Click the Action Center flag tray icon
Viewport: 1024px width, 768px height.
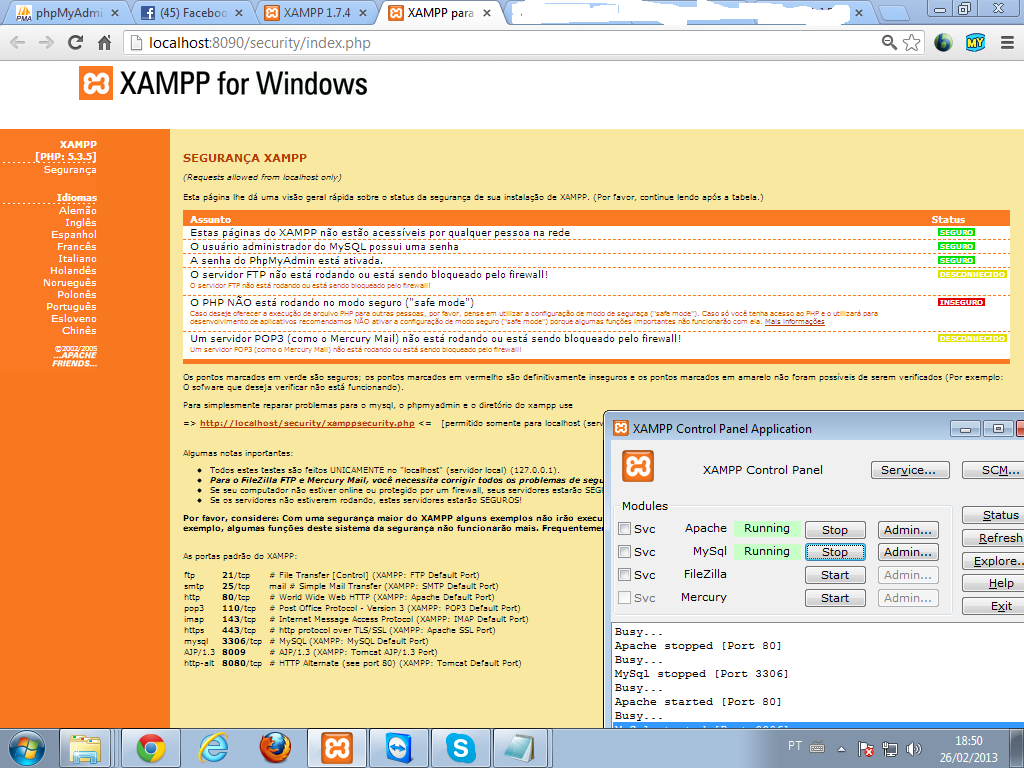865,748
